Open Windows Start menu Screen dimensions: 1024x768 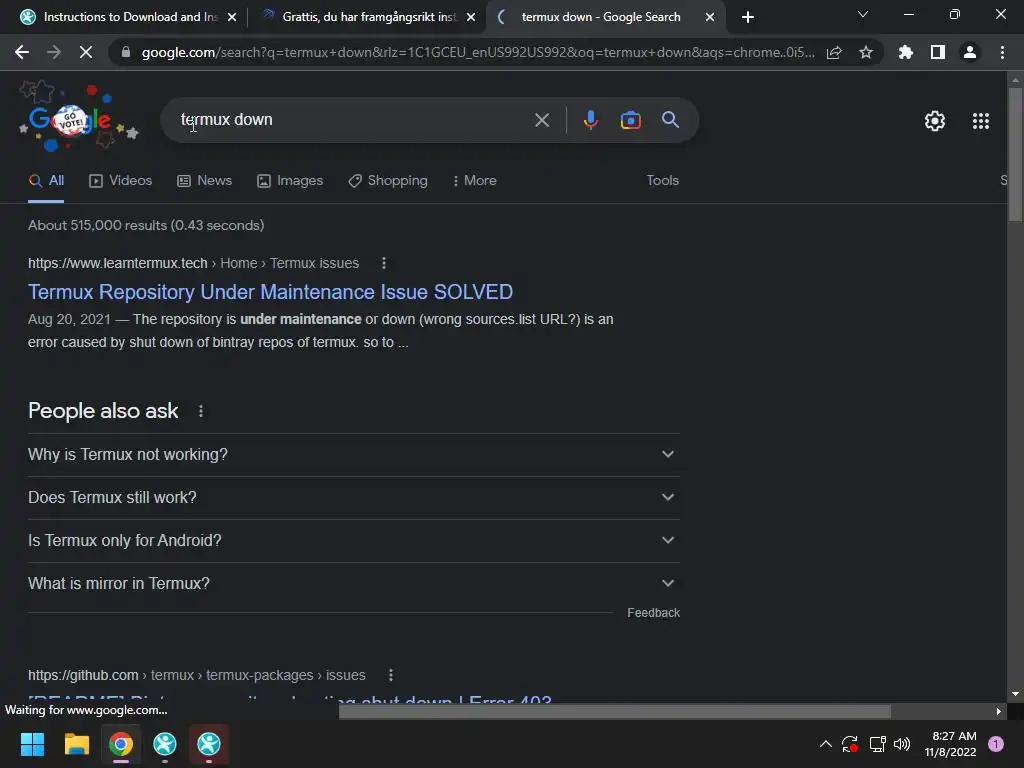[x=32, y=744]
